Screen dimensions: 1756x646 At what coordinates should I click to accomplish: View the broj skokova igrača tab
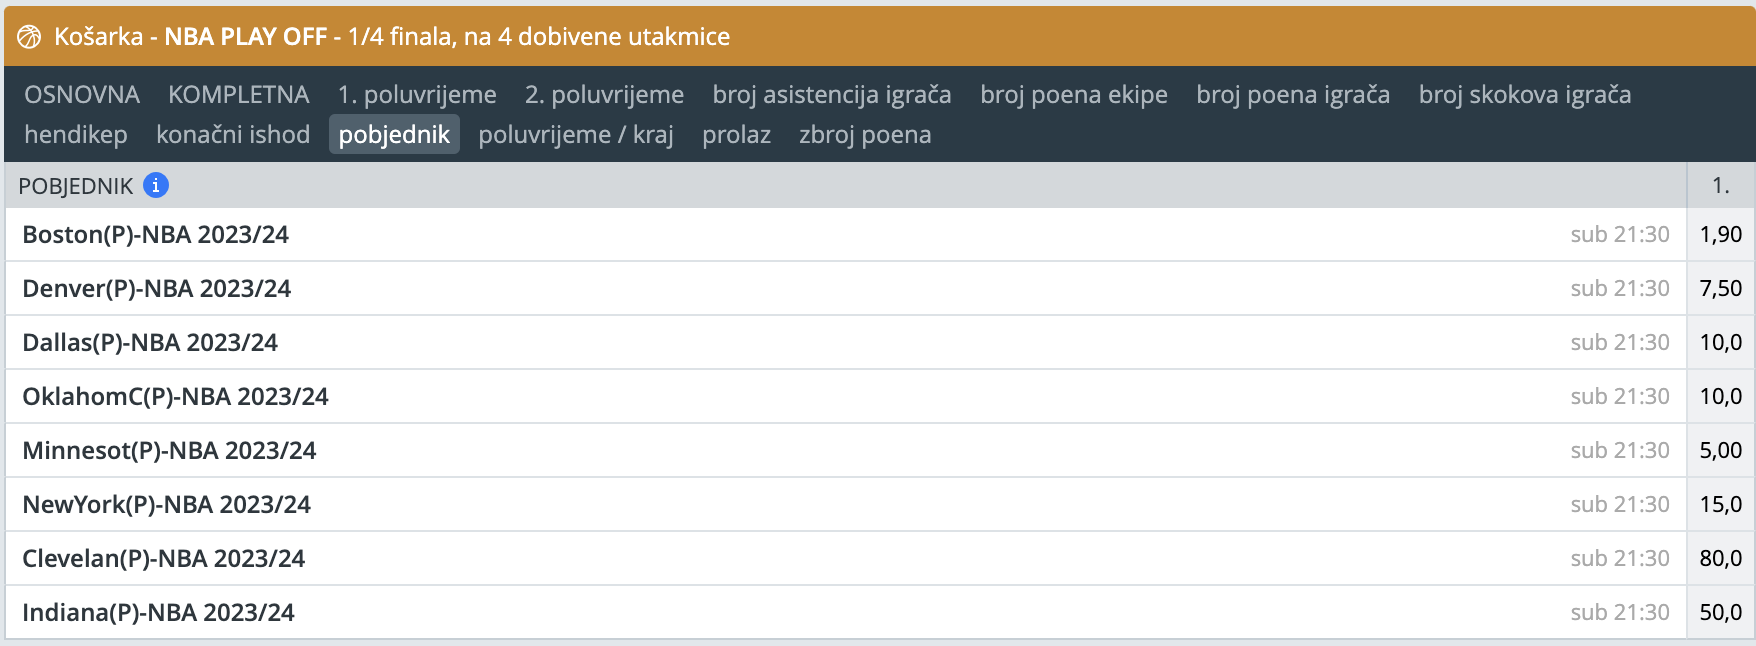click(x=1525, y=95)
